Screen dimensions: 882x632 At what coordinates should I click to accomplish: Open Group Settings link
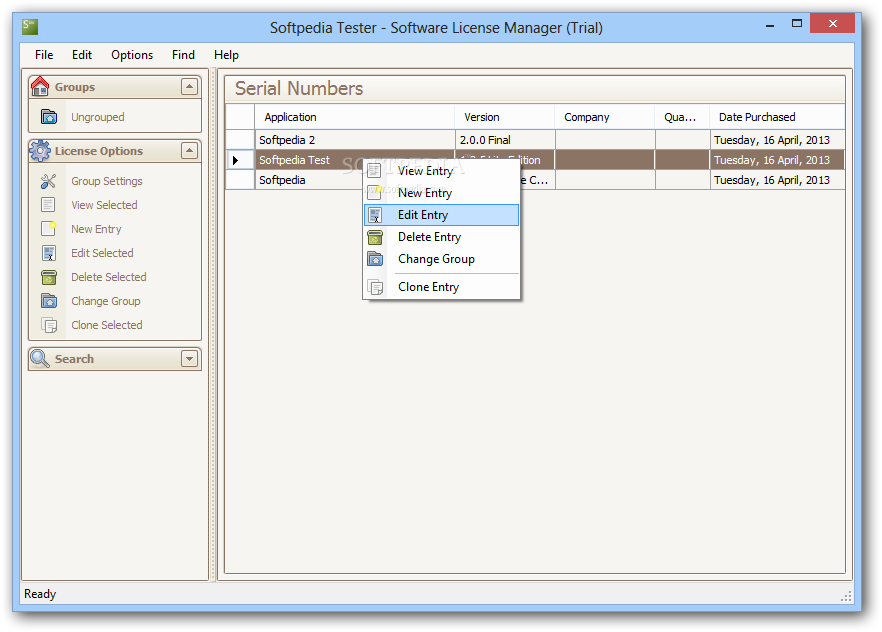(107, 181)
